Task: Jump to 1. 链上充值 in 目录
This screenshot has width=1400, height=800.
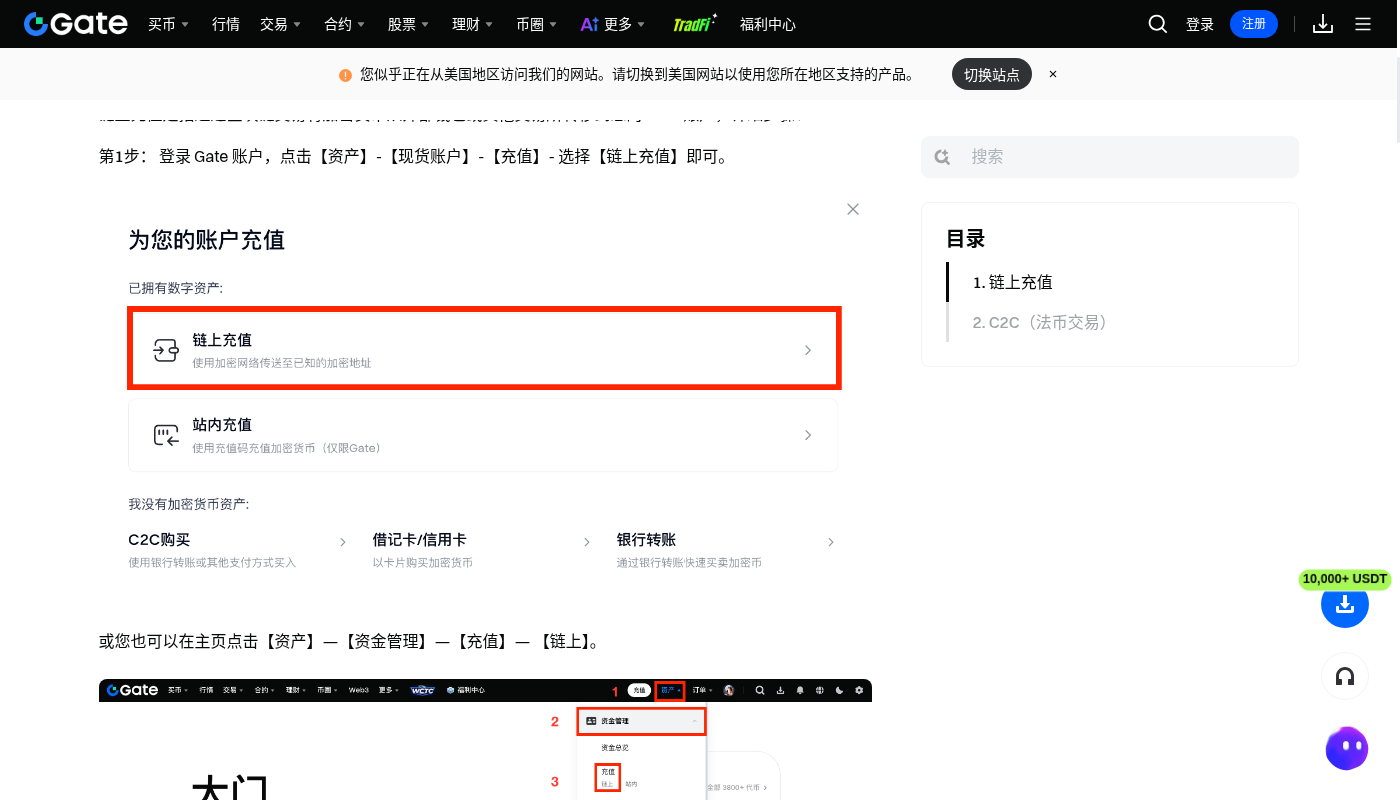Action: coord(1013,282)
